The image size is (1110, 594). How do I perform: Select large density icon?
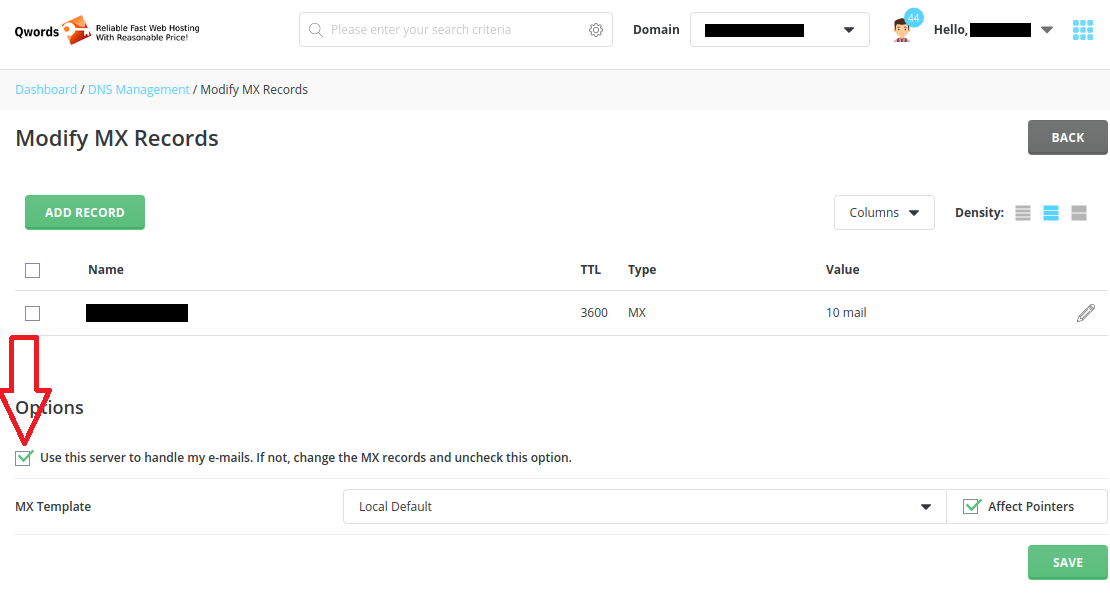(1079, 213)
